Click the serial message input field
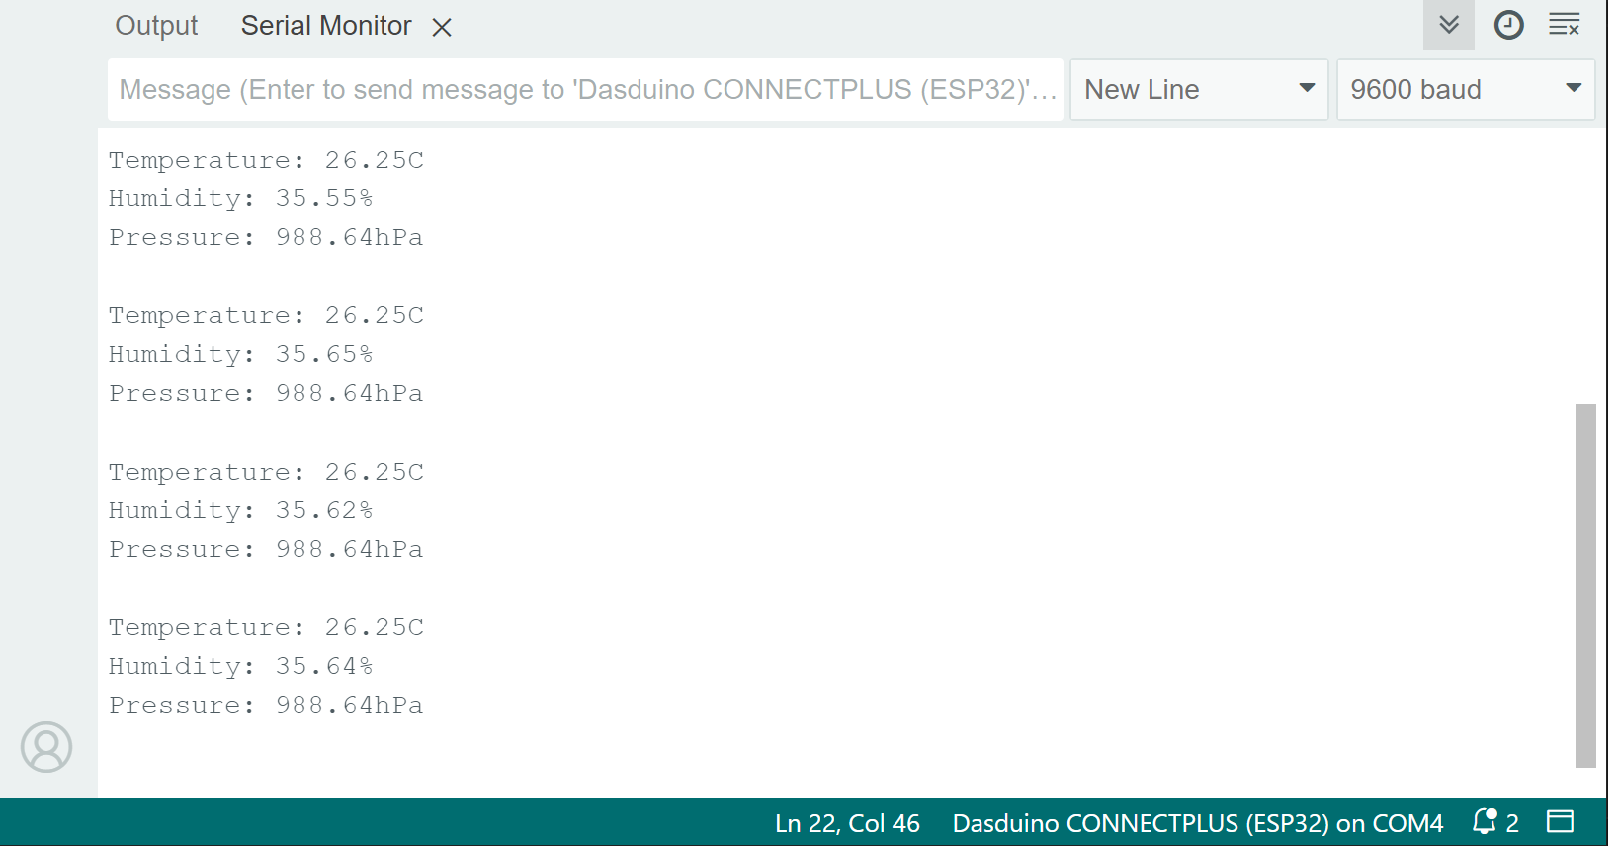 [585, 90]
